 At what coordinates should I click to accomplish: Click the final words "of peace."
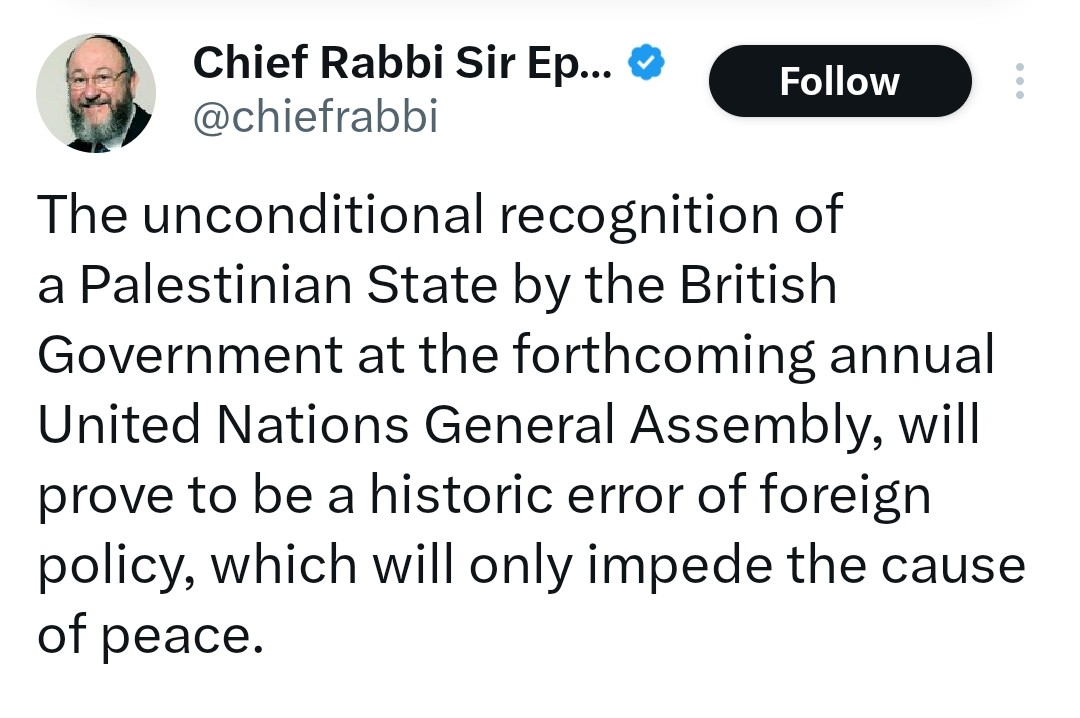150,637
